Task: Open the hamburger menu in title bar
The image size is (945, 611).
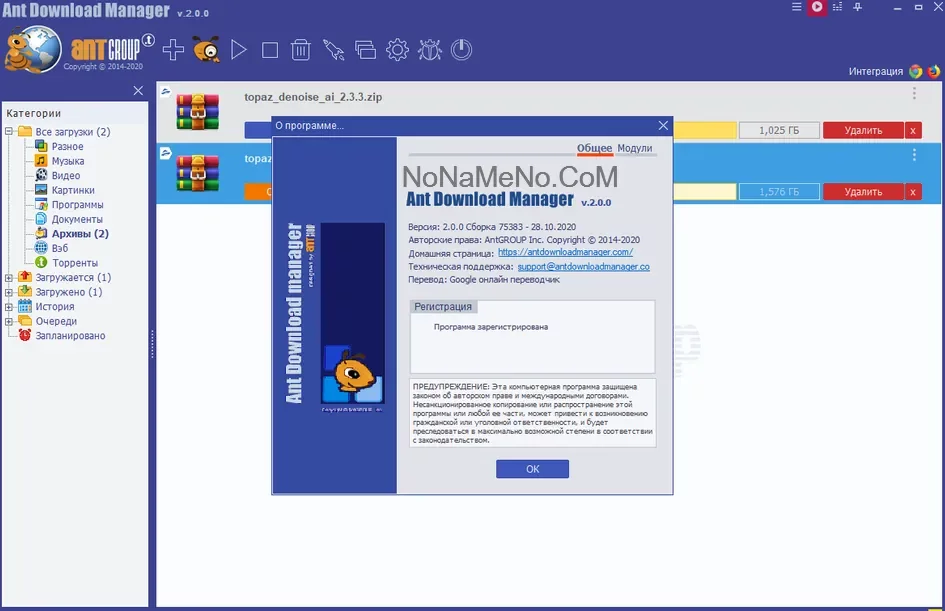Action: click(796, 7)
